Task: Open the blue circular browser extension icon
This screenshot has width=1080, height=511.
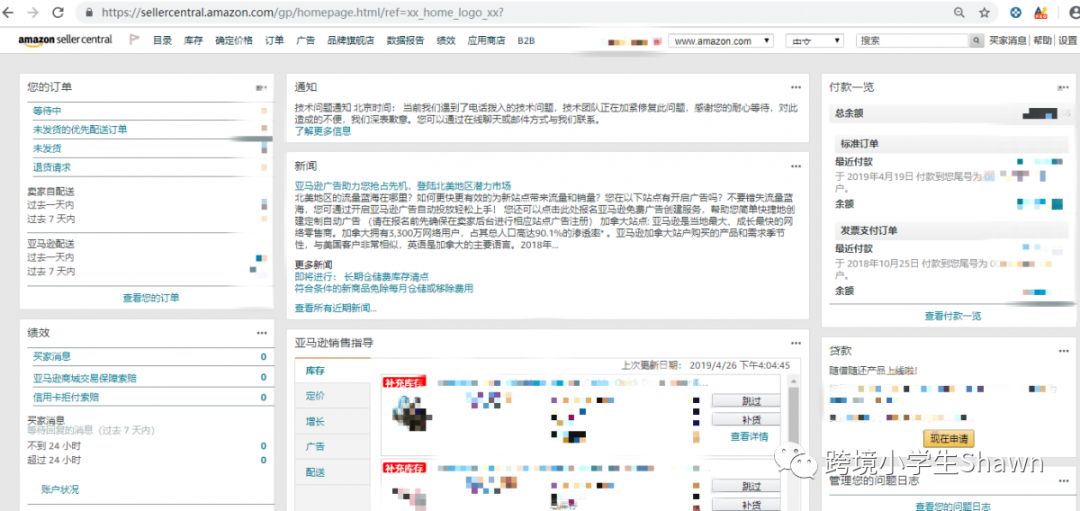Action: click(1016, 12)
